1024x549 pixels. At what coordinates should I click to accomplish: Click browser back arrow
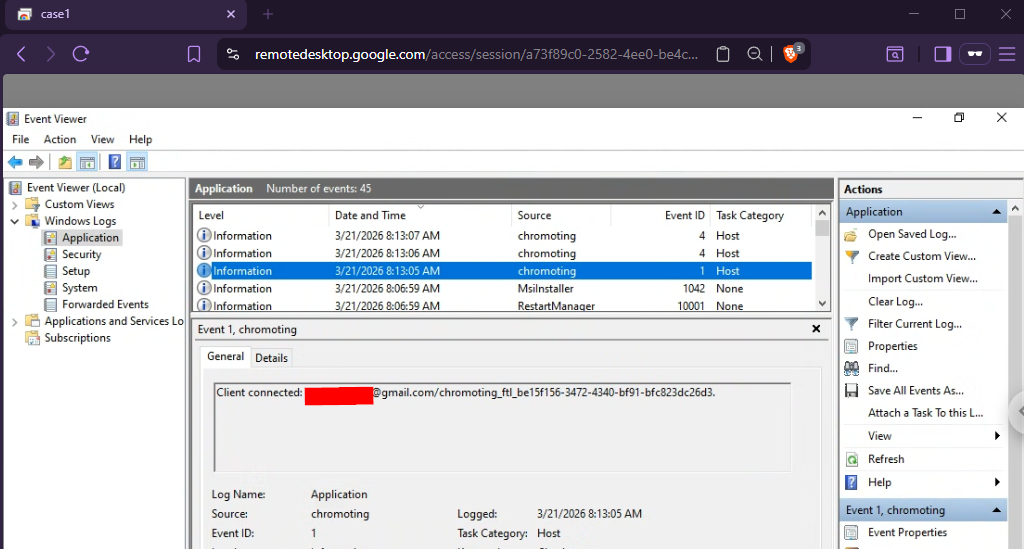click(x=21, y=54)
